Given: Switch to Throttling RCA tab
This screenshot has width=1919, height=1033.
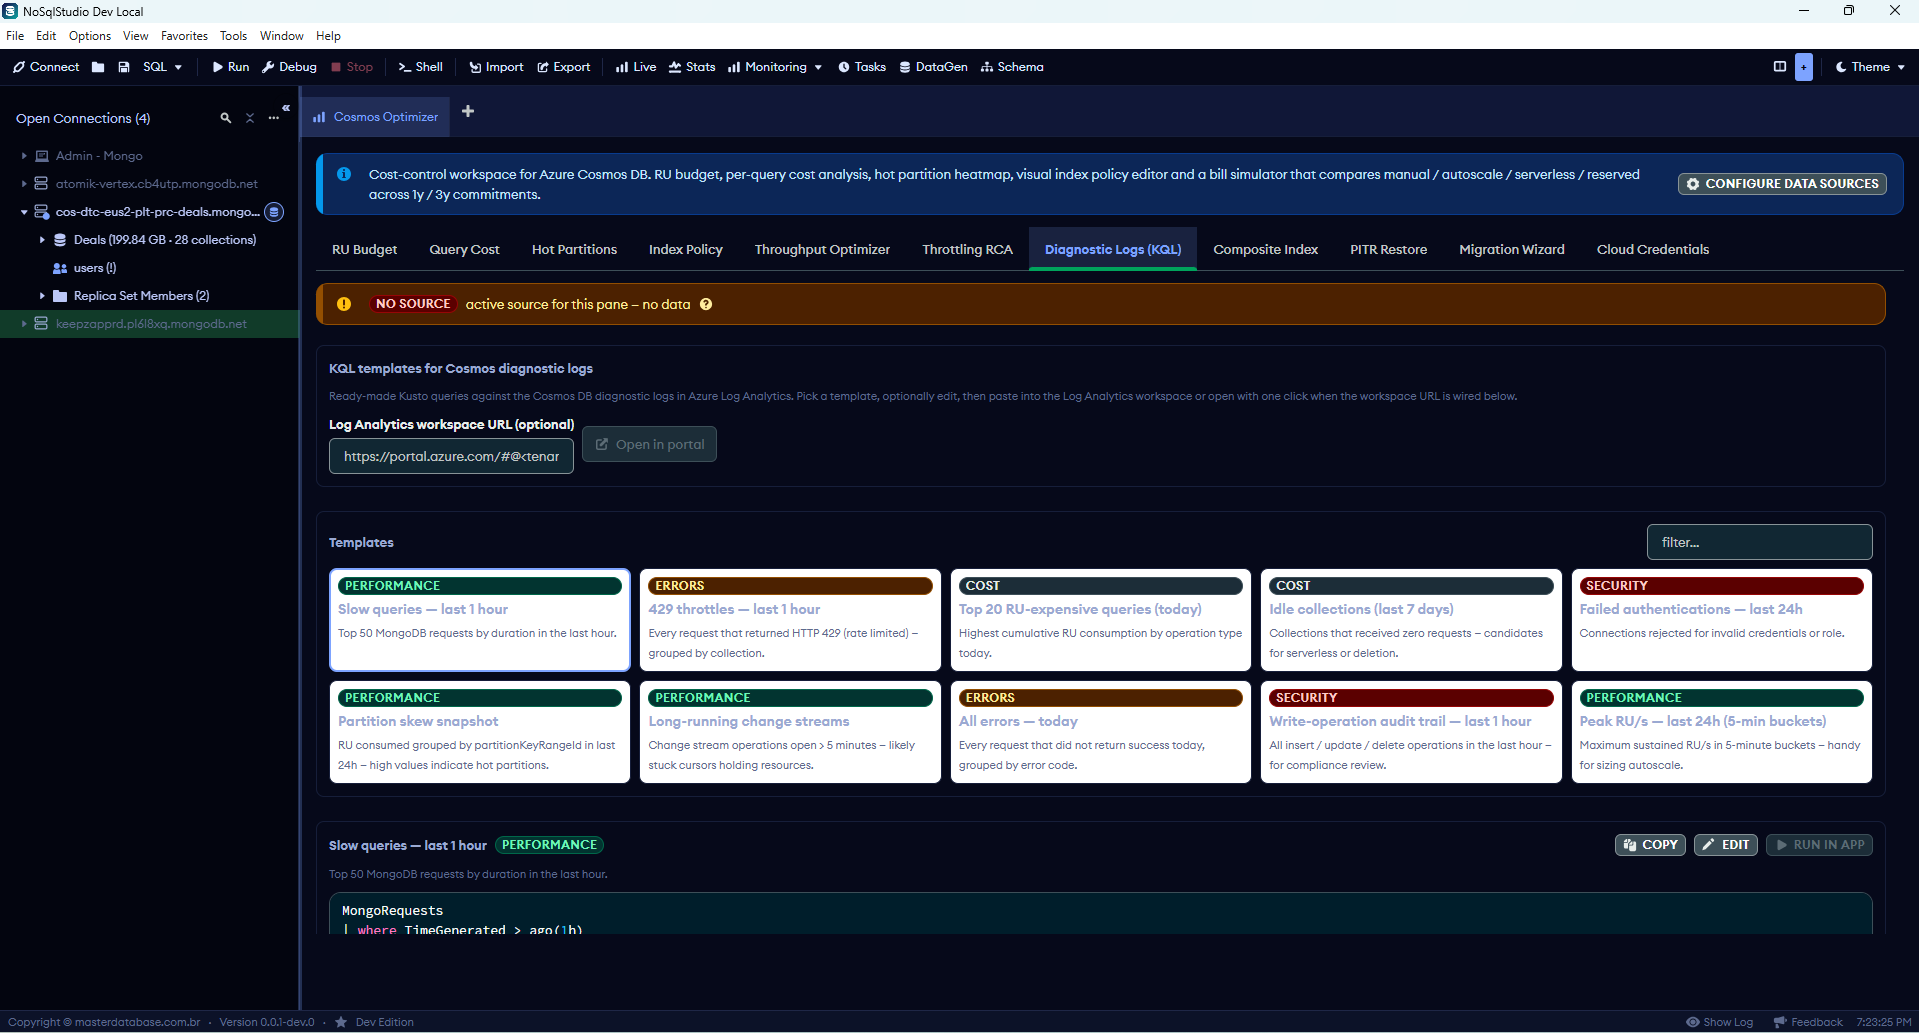Looking at the screenshot, I should (967, 250).
